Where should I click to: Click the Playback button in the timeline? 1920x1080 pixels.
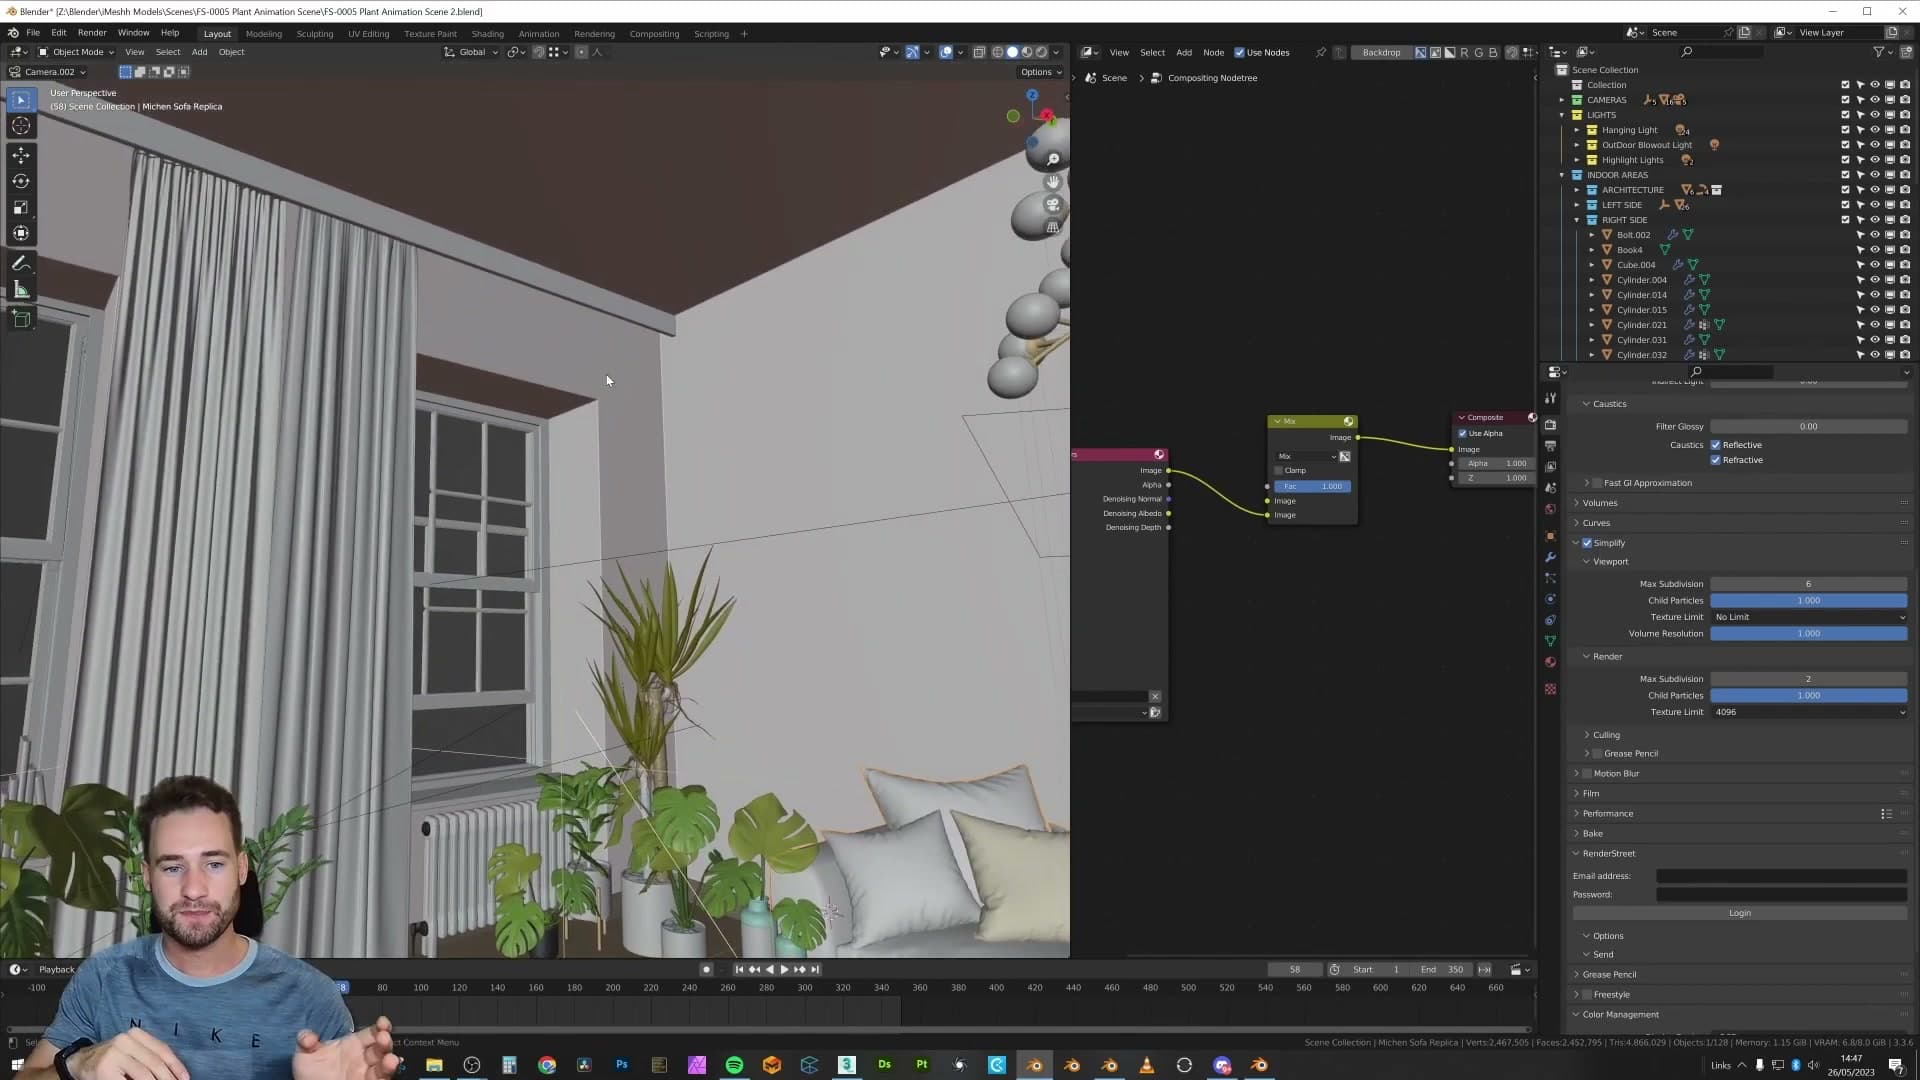pos(57,969)
